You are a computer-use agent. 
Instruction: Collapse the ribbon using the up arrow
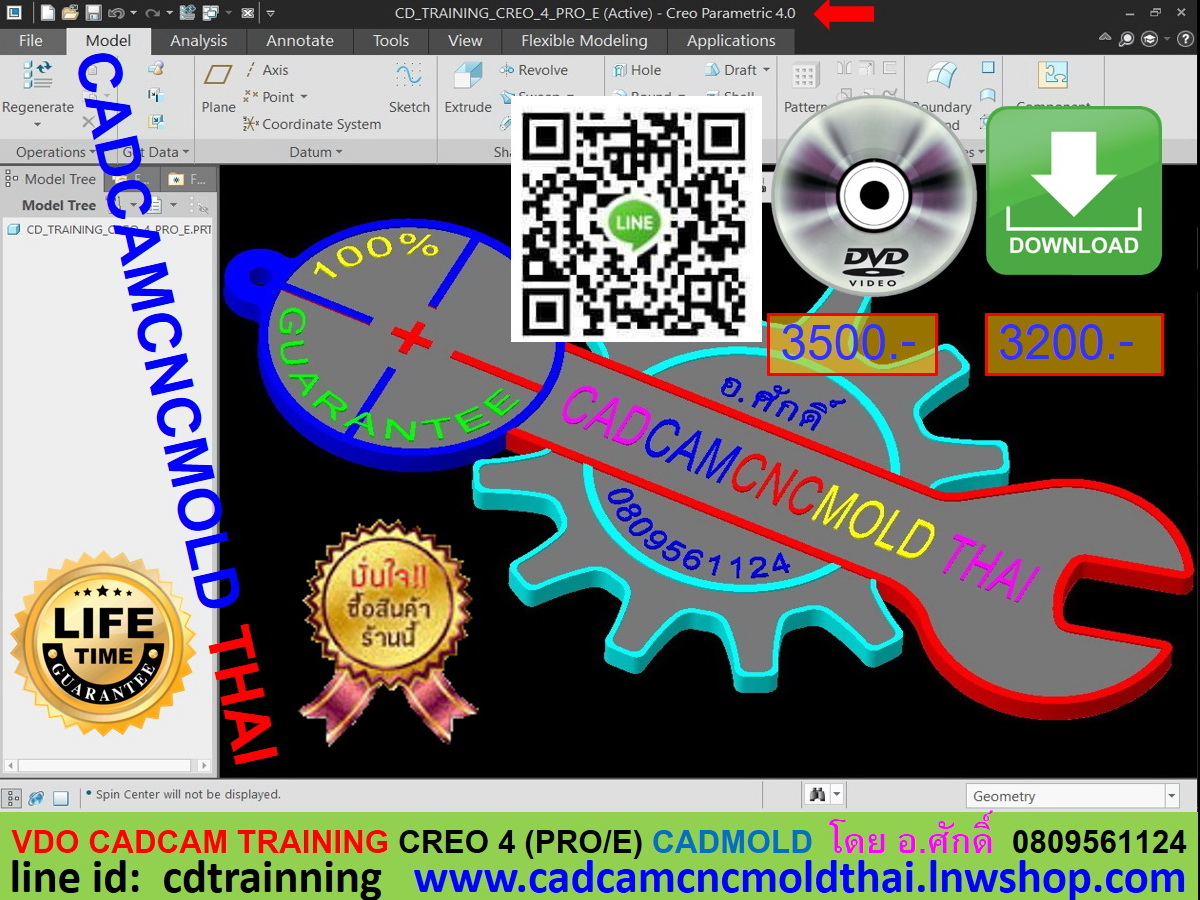tap(1105, 38)
